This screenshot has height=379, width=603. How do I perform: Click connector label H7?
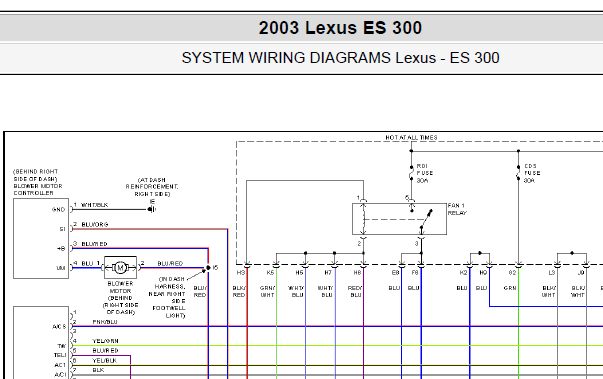click(328, 273)
